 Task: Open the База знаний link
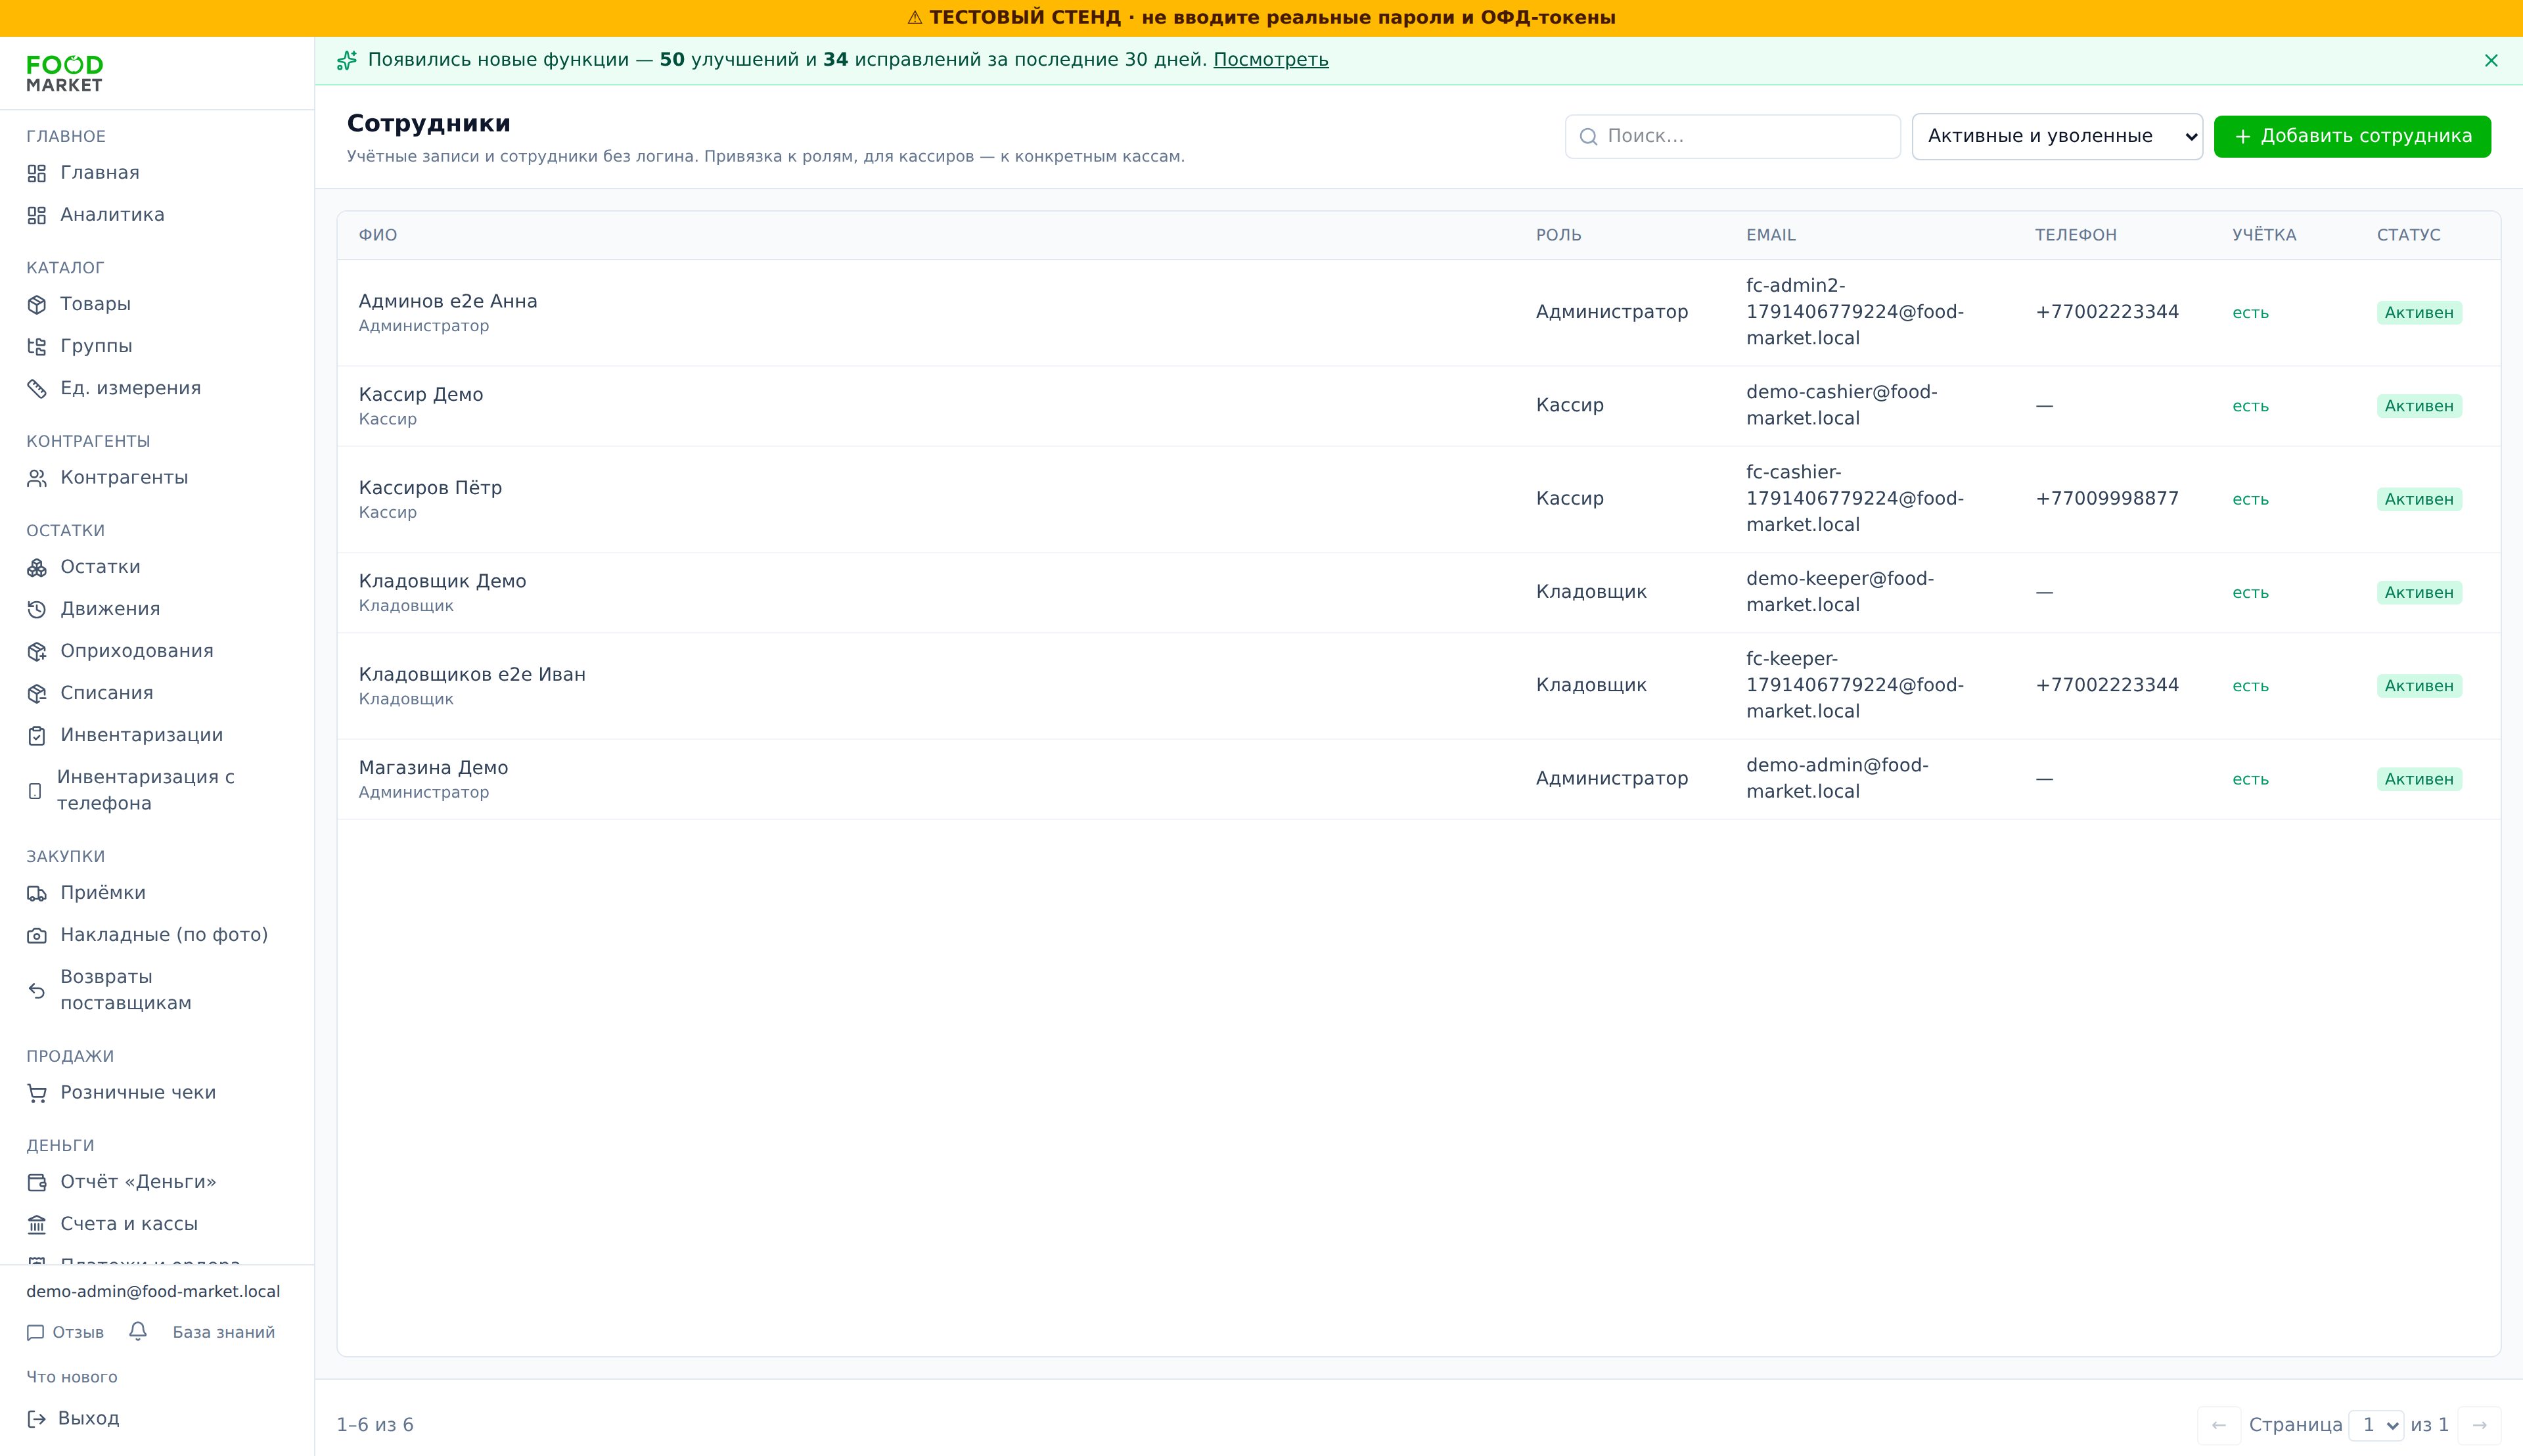(x=223, y=1332)
